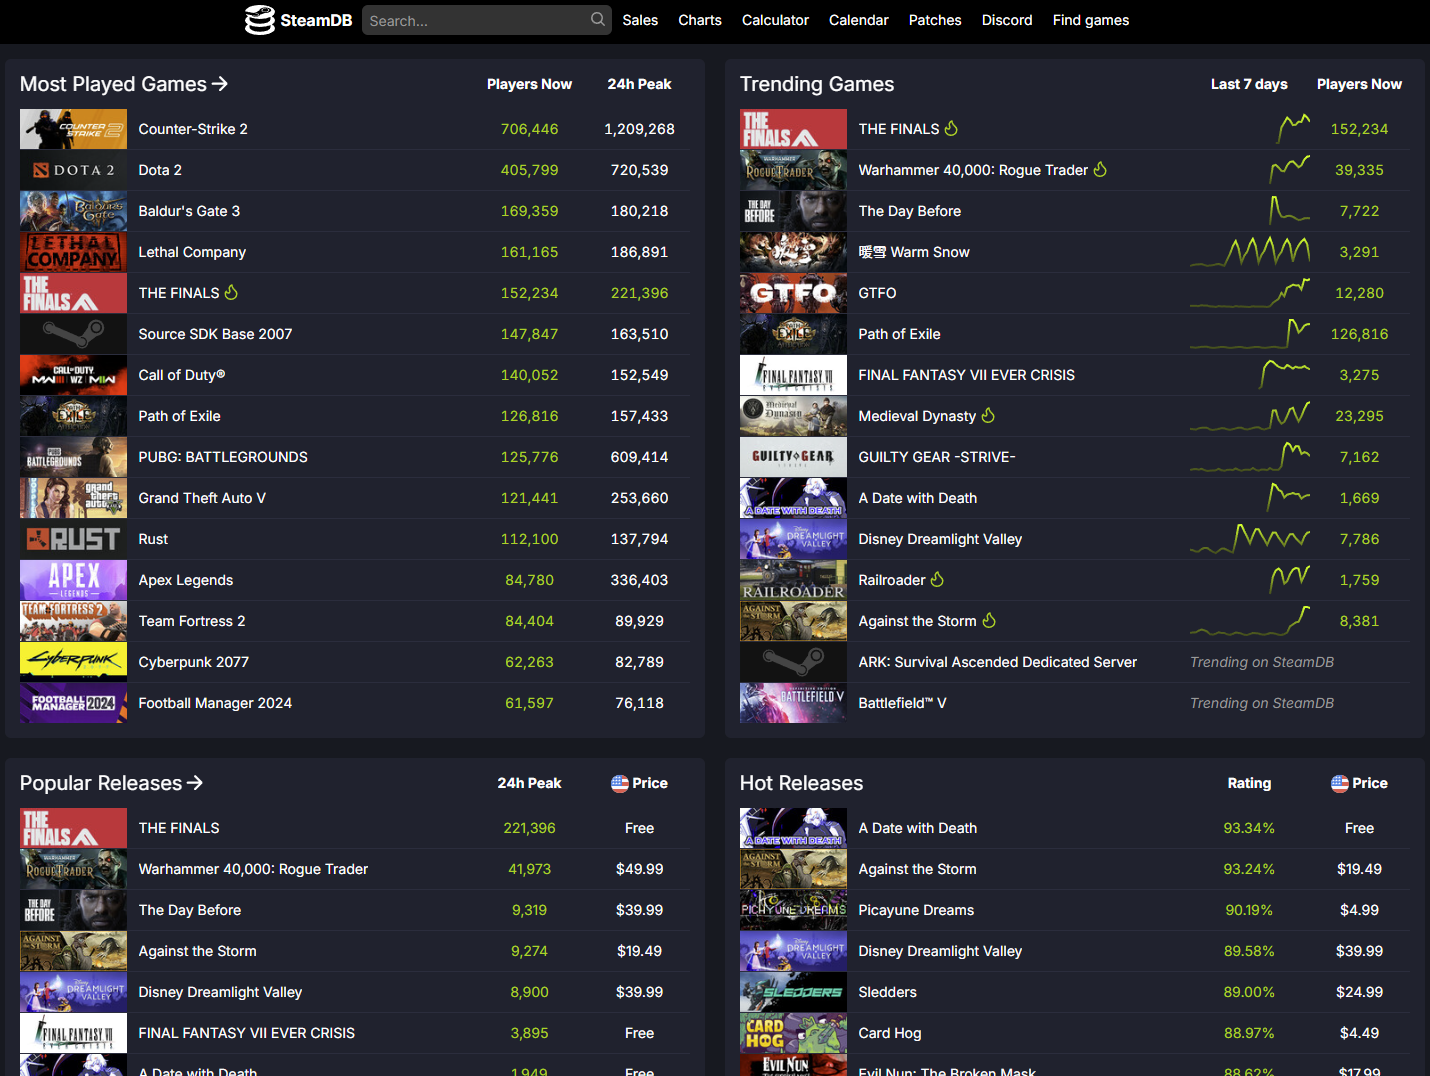
Task: Click the Last 7 days column header in Trending Games
Action: click(x=1249, y=84)
